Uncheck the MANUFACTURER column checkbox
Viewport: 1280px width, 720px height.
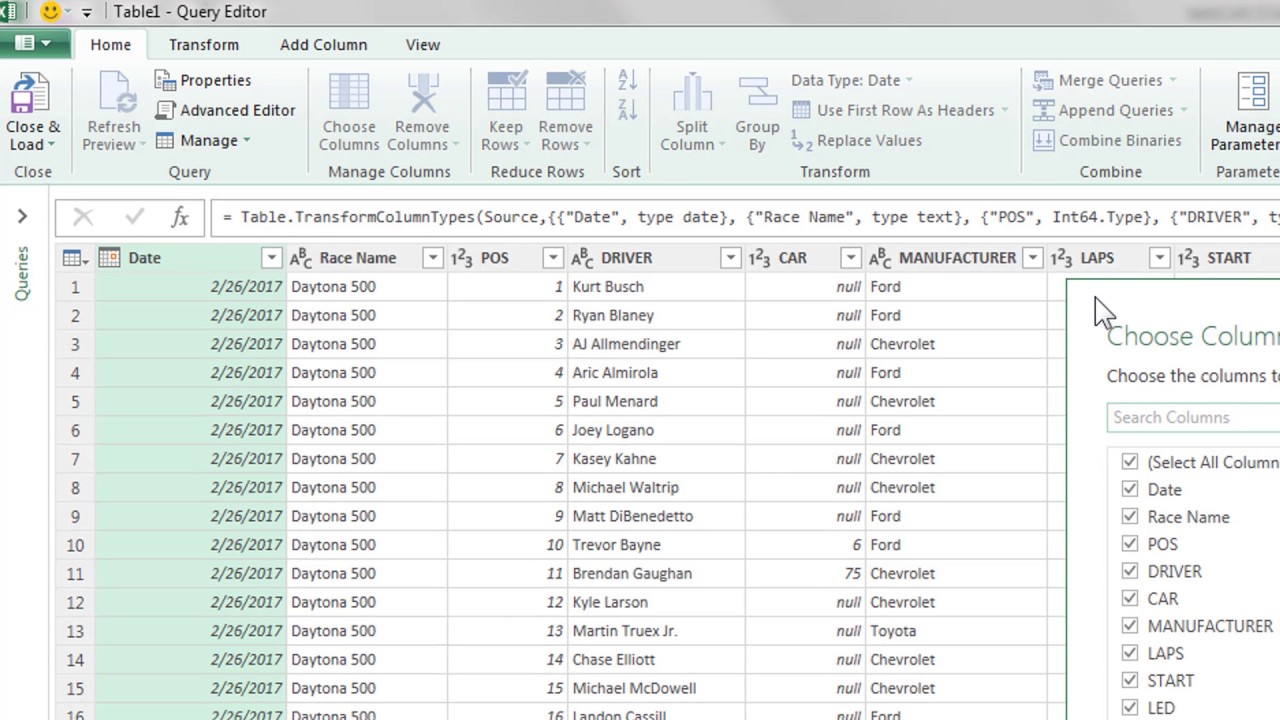(x=1130, y=626)
